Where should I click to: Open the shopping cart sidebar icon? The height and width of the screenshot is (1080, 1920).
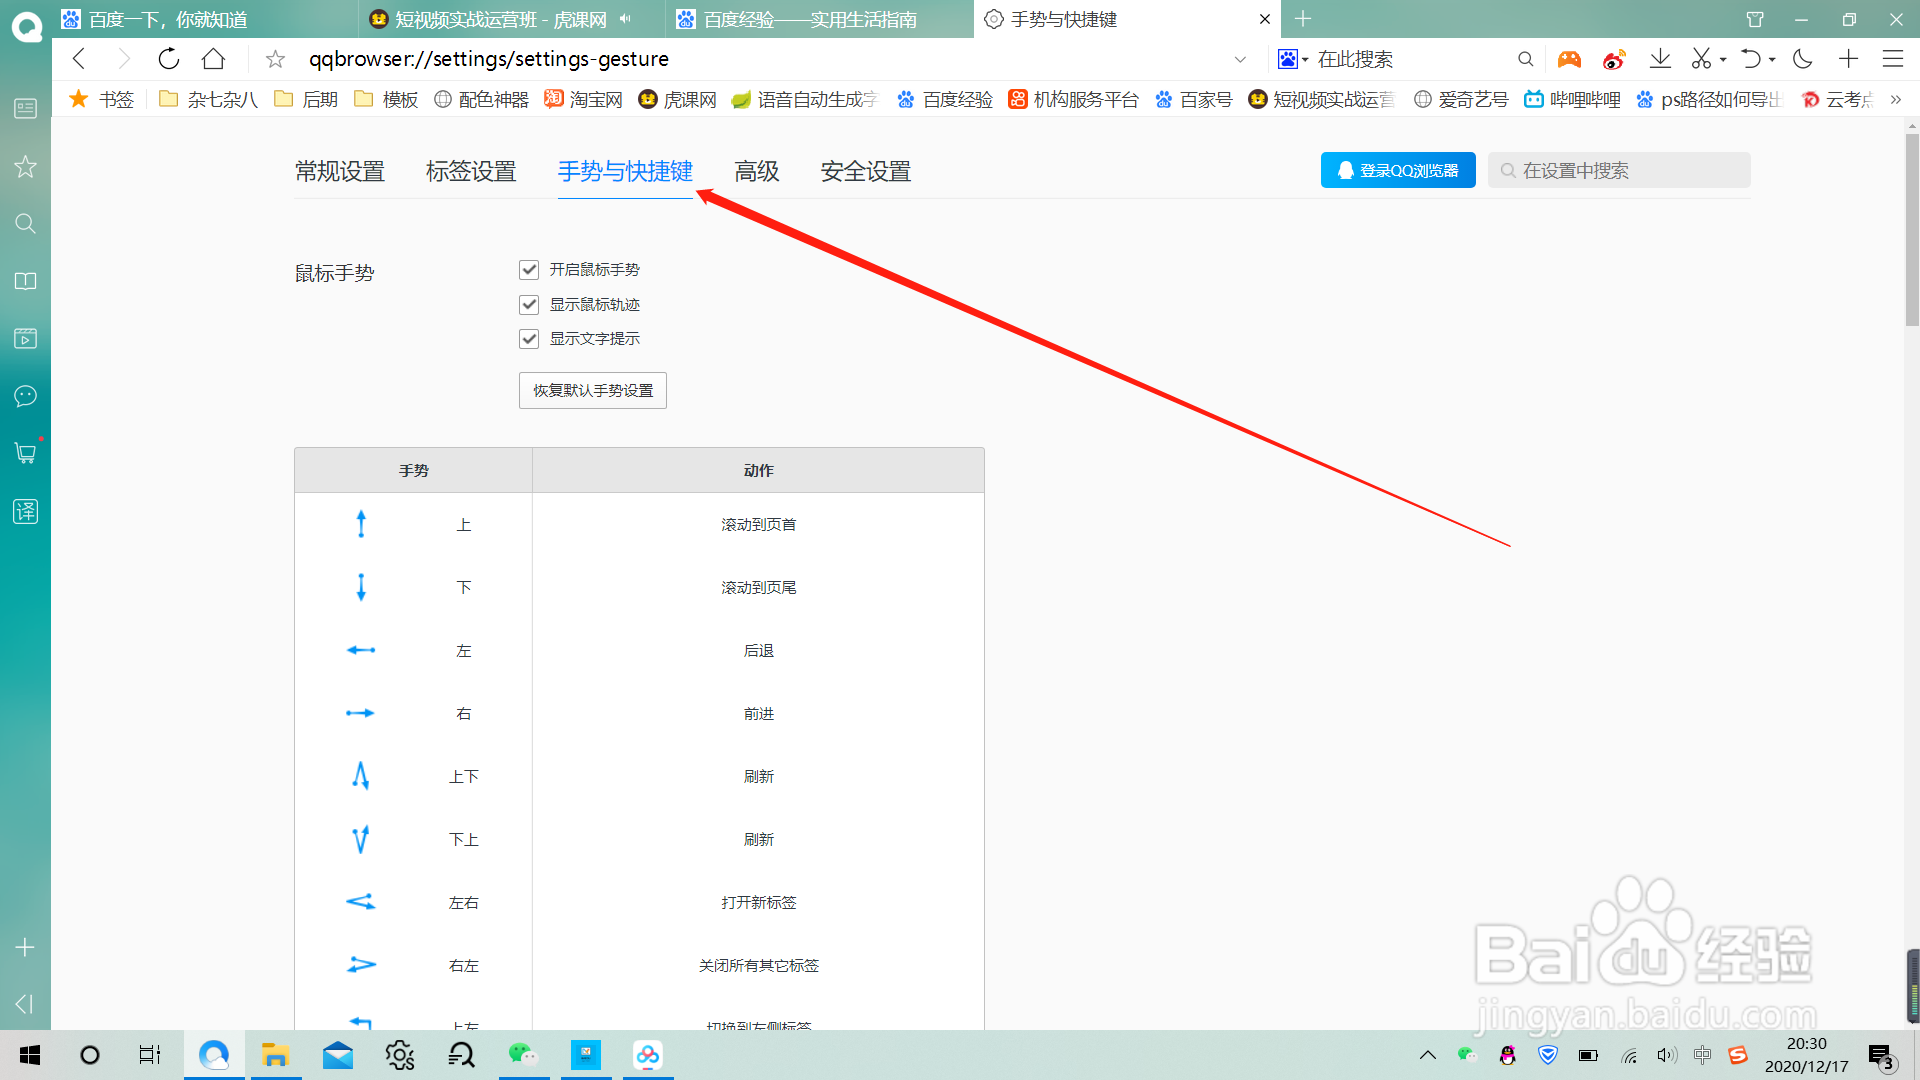25,453
